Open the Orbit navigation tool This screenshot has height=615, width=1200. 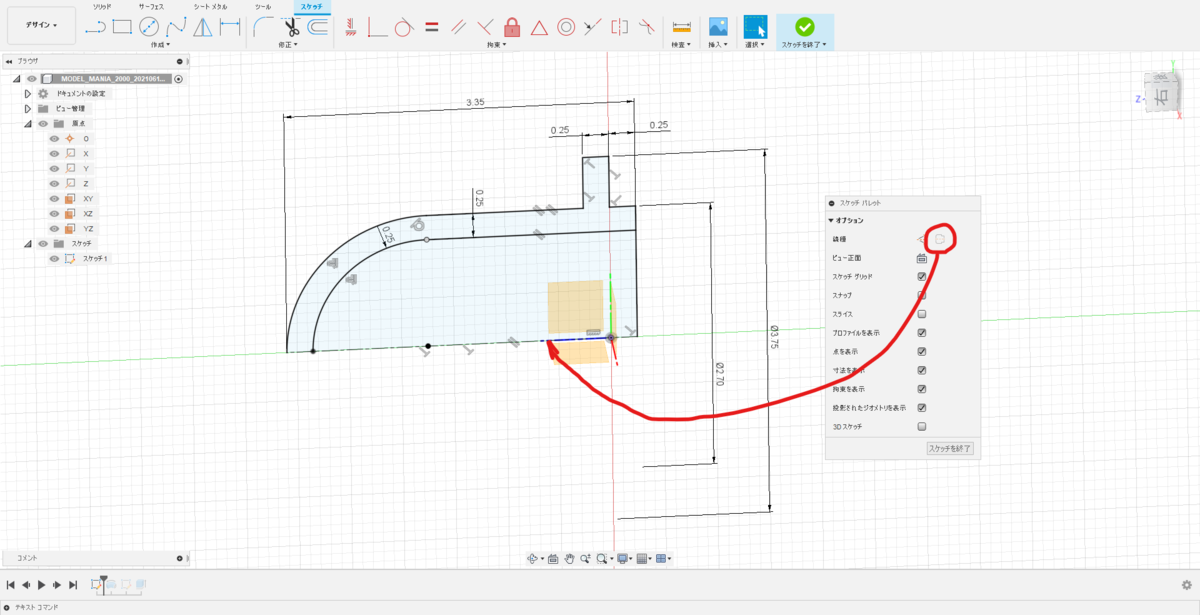coord(533,558)
